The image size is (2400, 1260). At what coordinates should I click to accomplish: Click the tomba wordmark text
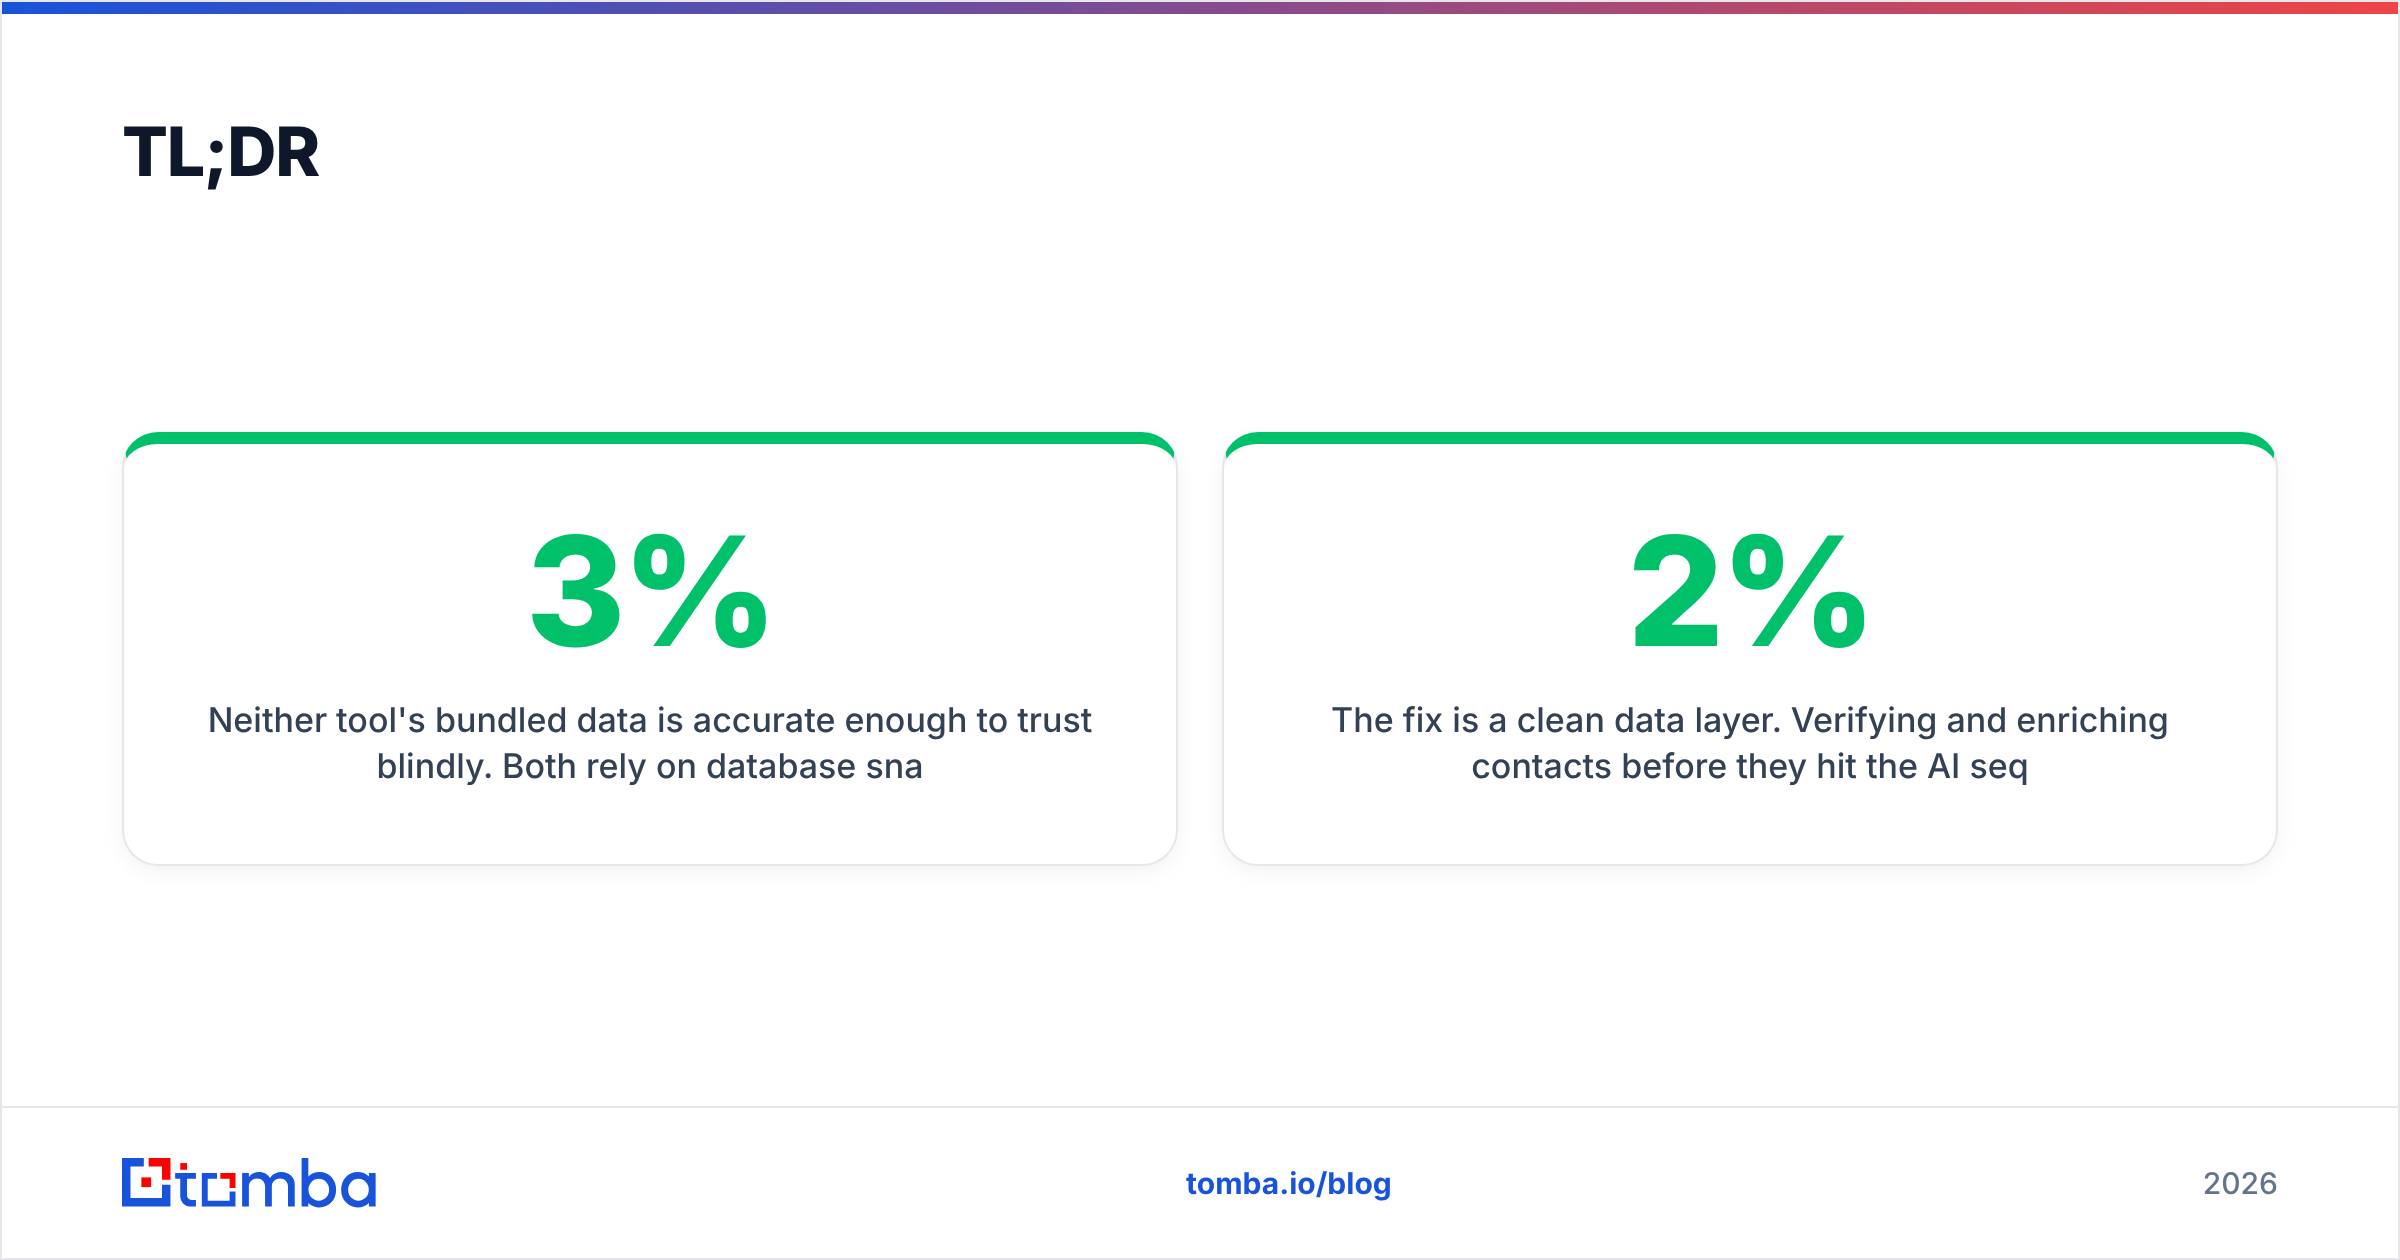tap(277, 1183)
